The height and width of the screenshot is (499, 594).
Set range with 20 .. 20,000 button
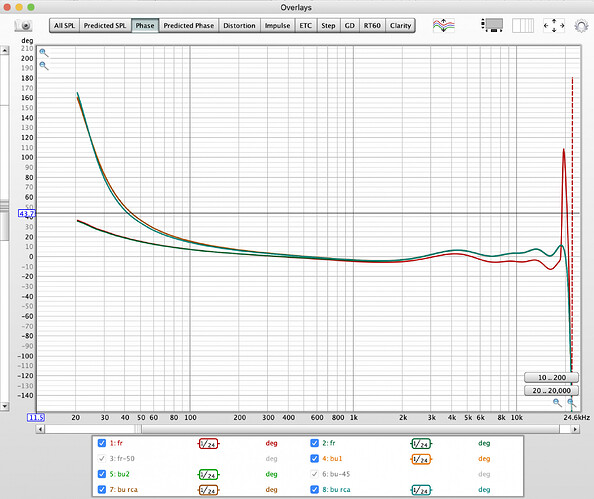[x=551, y=391]
